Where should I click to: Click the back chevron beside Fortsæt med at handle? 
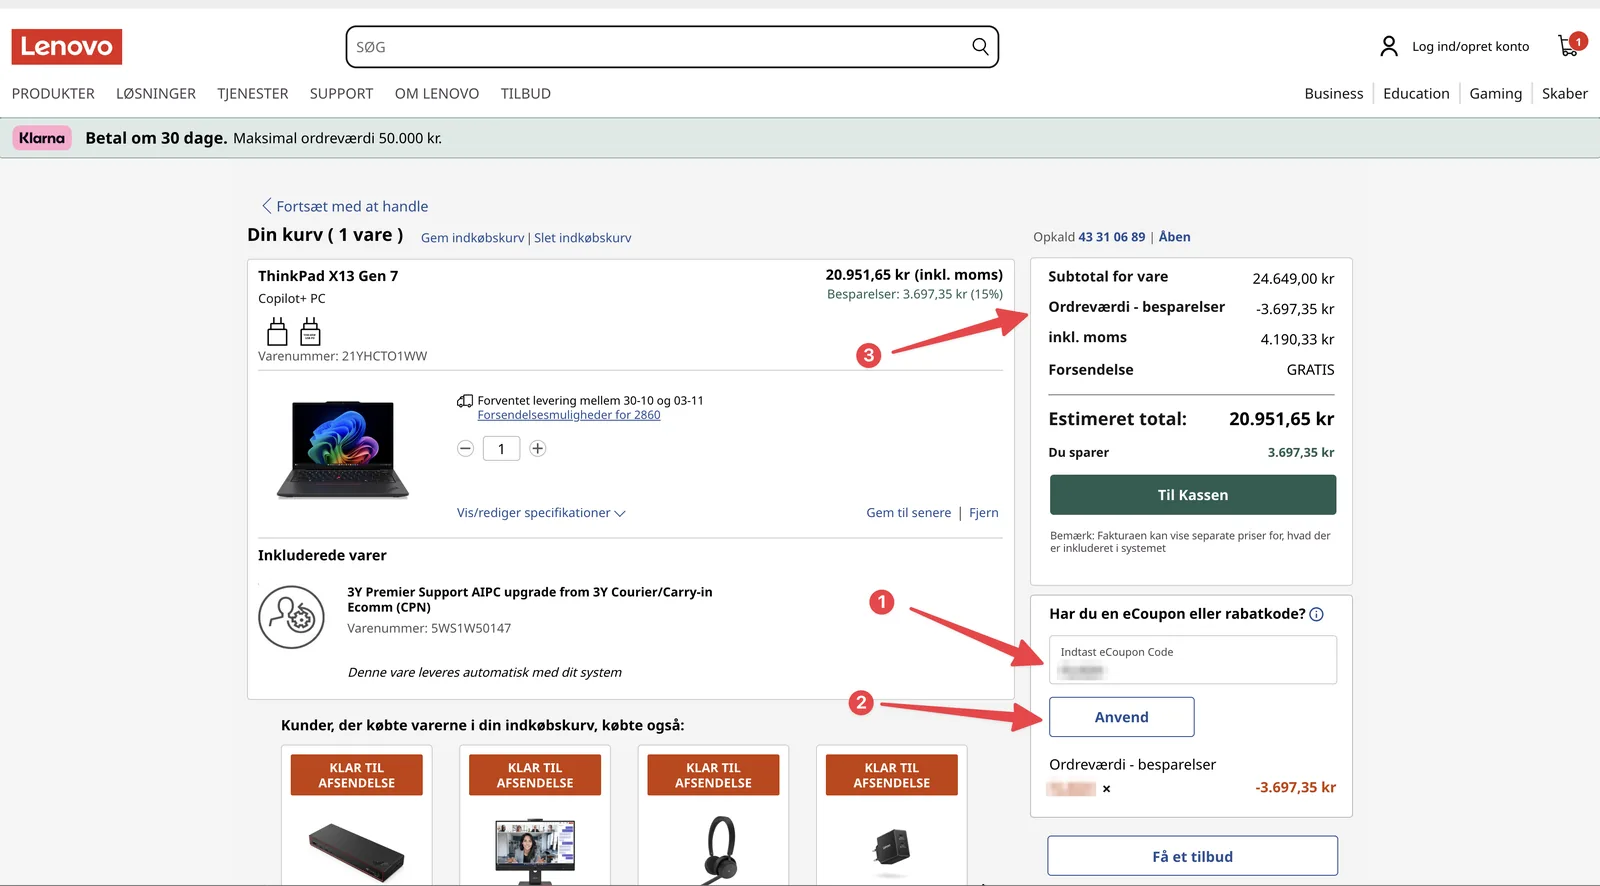point(267,206)
